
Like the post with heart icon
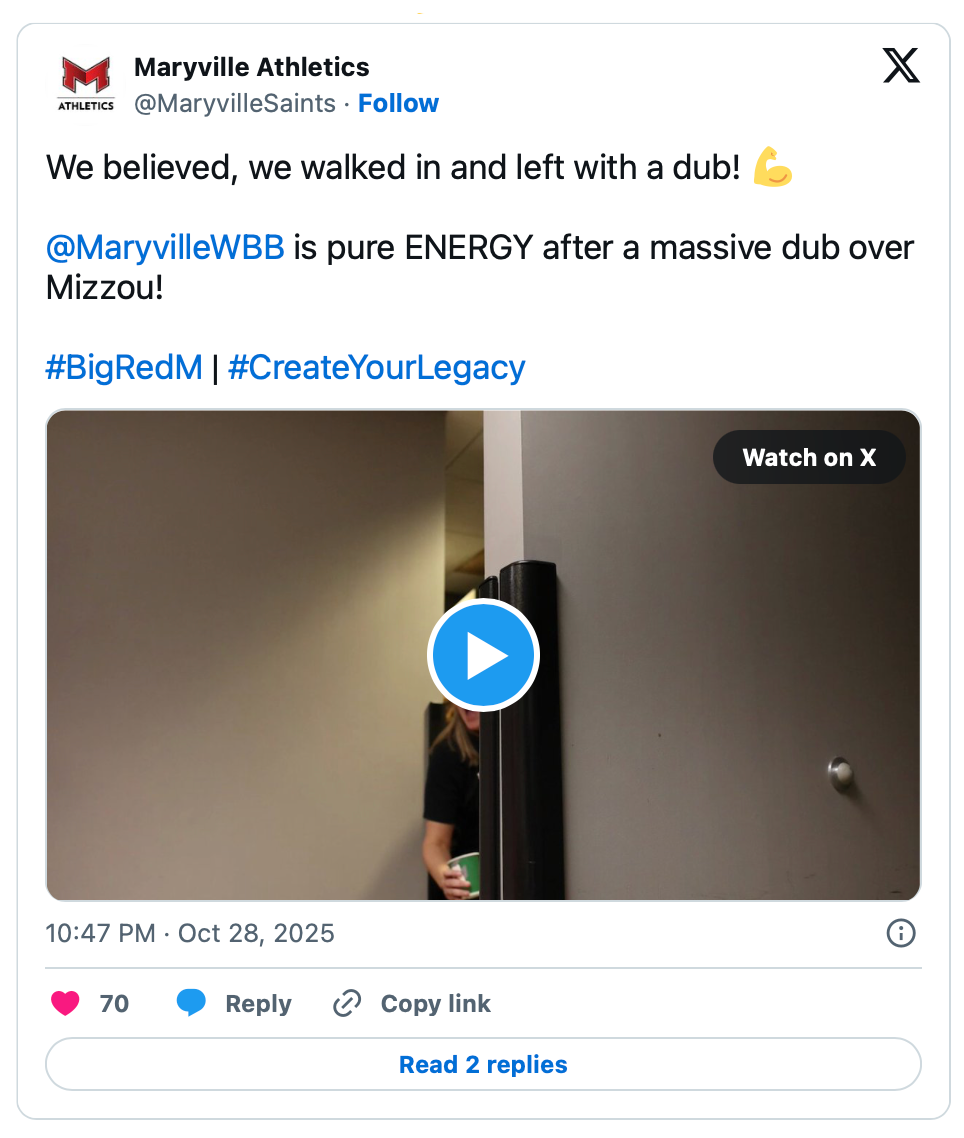(65, 1003)
